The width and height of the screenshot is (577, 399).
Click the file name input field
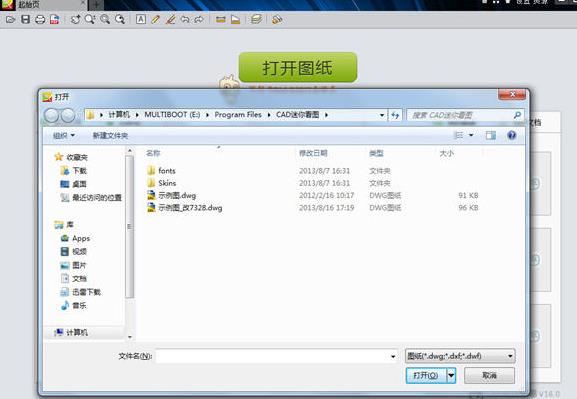tap(276, 356)
